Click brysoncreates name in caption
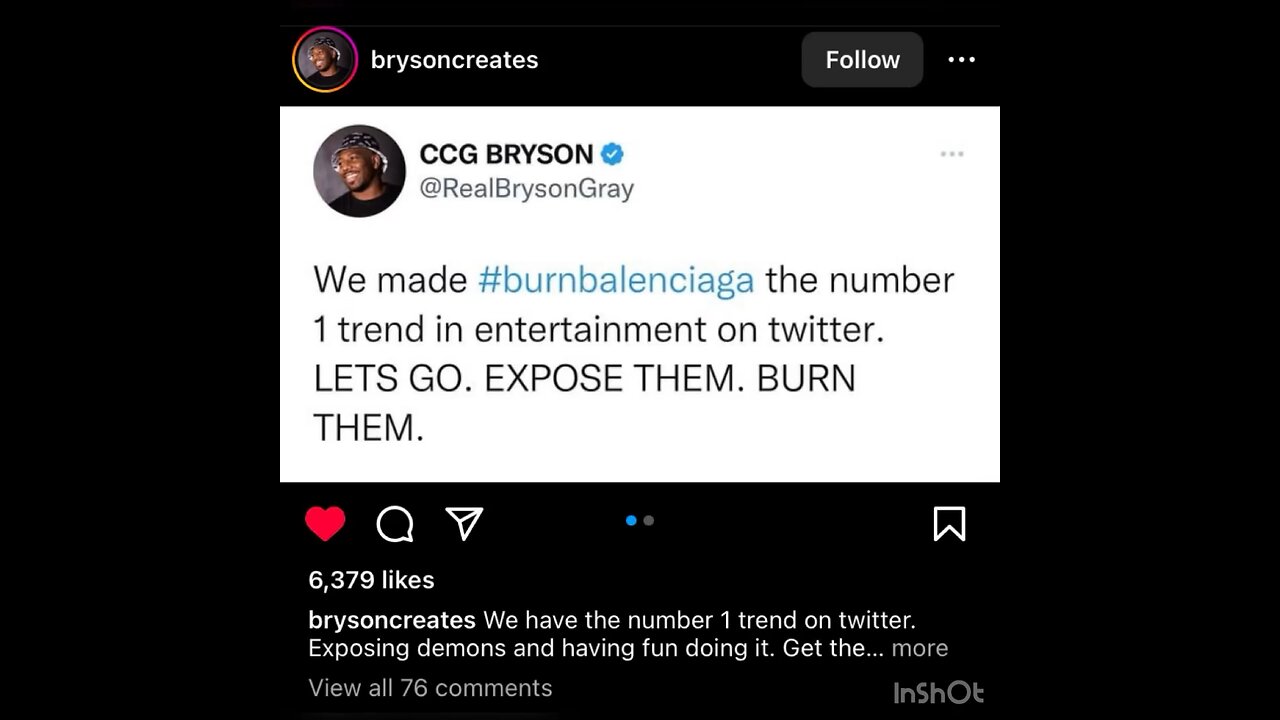 pyautogui.click(x=392, y=620)
